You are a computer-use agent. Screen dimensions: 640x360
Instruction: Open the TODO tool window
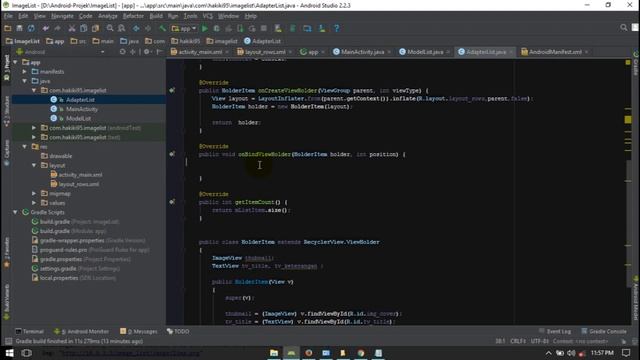pyautogui.click(x=178, y=331)
